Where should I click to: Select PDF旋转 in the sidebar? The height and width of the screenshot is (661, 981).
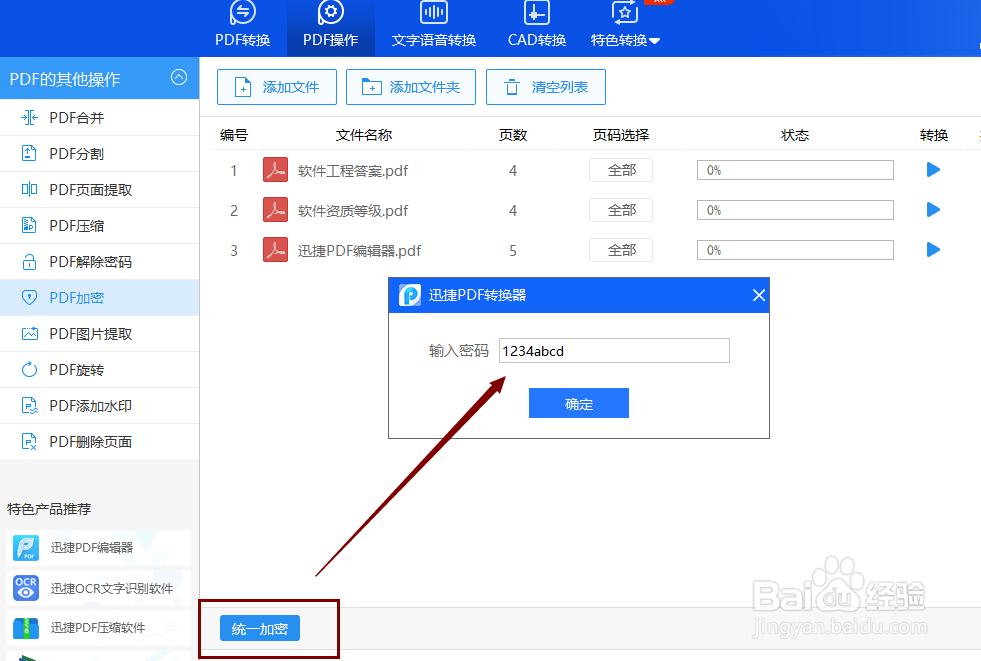(99, 370)
